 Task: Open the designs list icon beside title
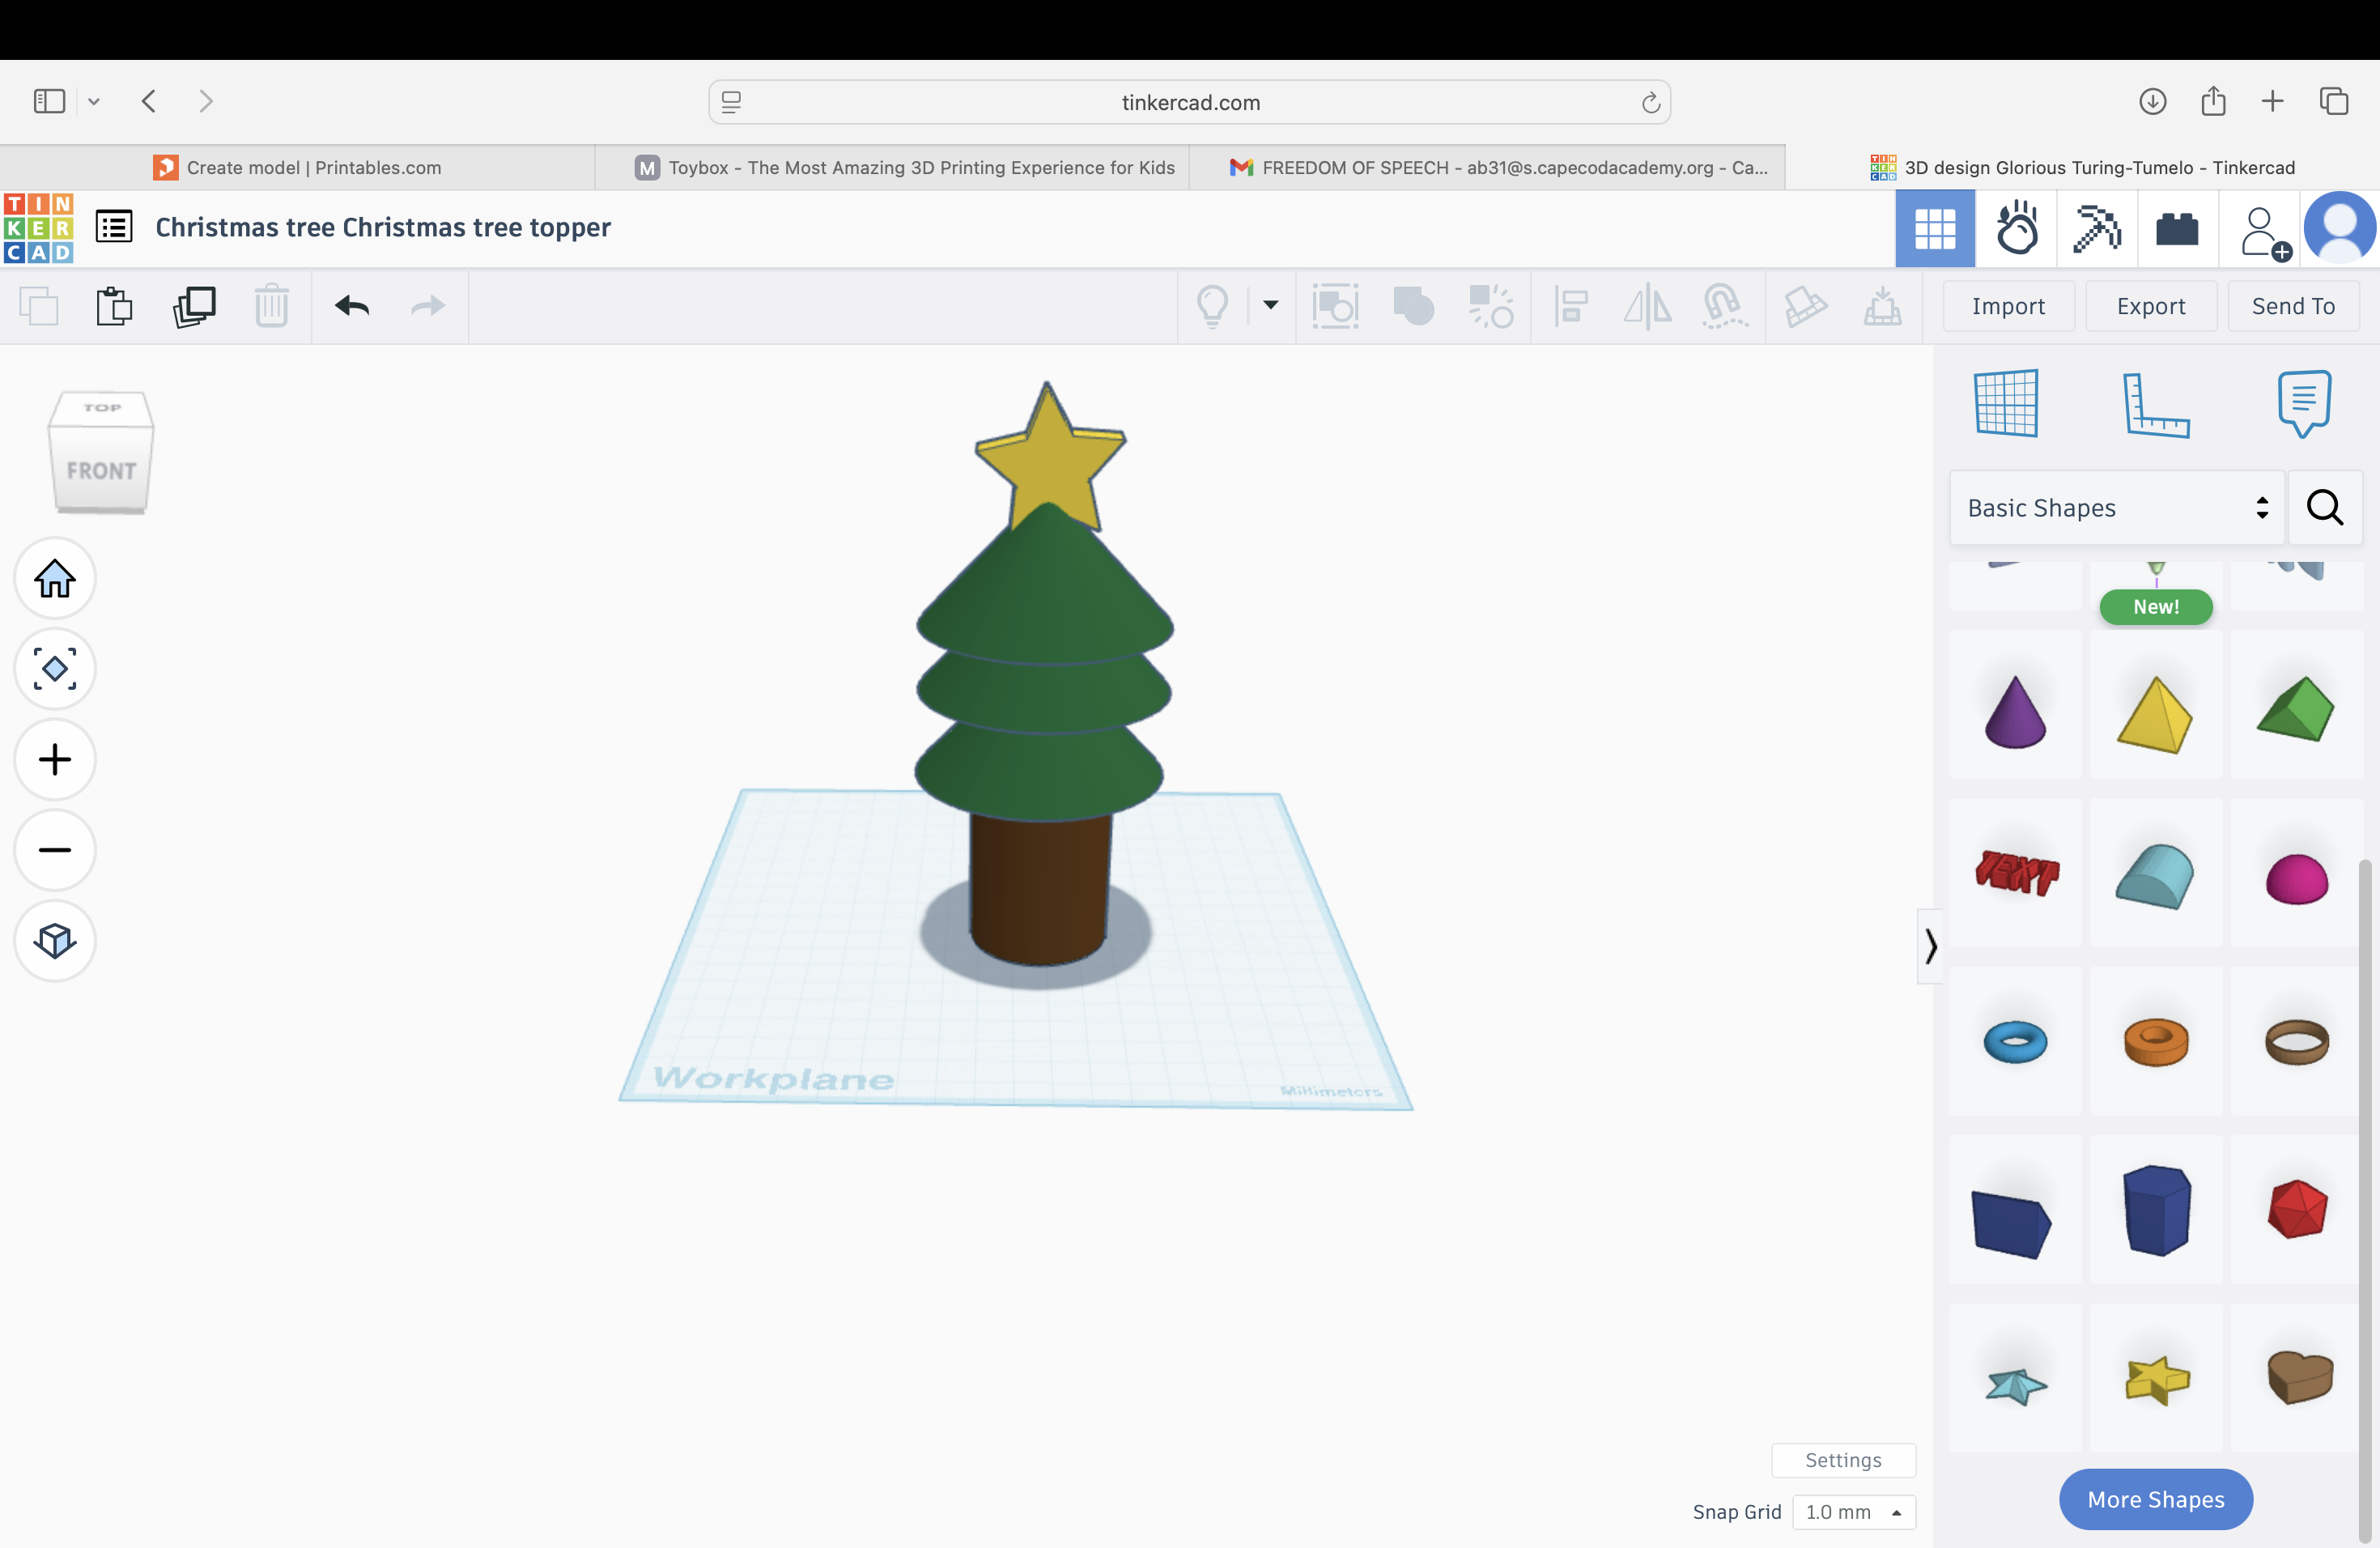[x=114, y=227]
